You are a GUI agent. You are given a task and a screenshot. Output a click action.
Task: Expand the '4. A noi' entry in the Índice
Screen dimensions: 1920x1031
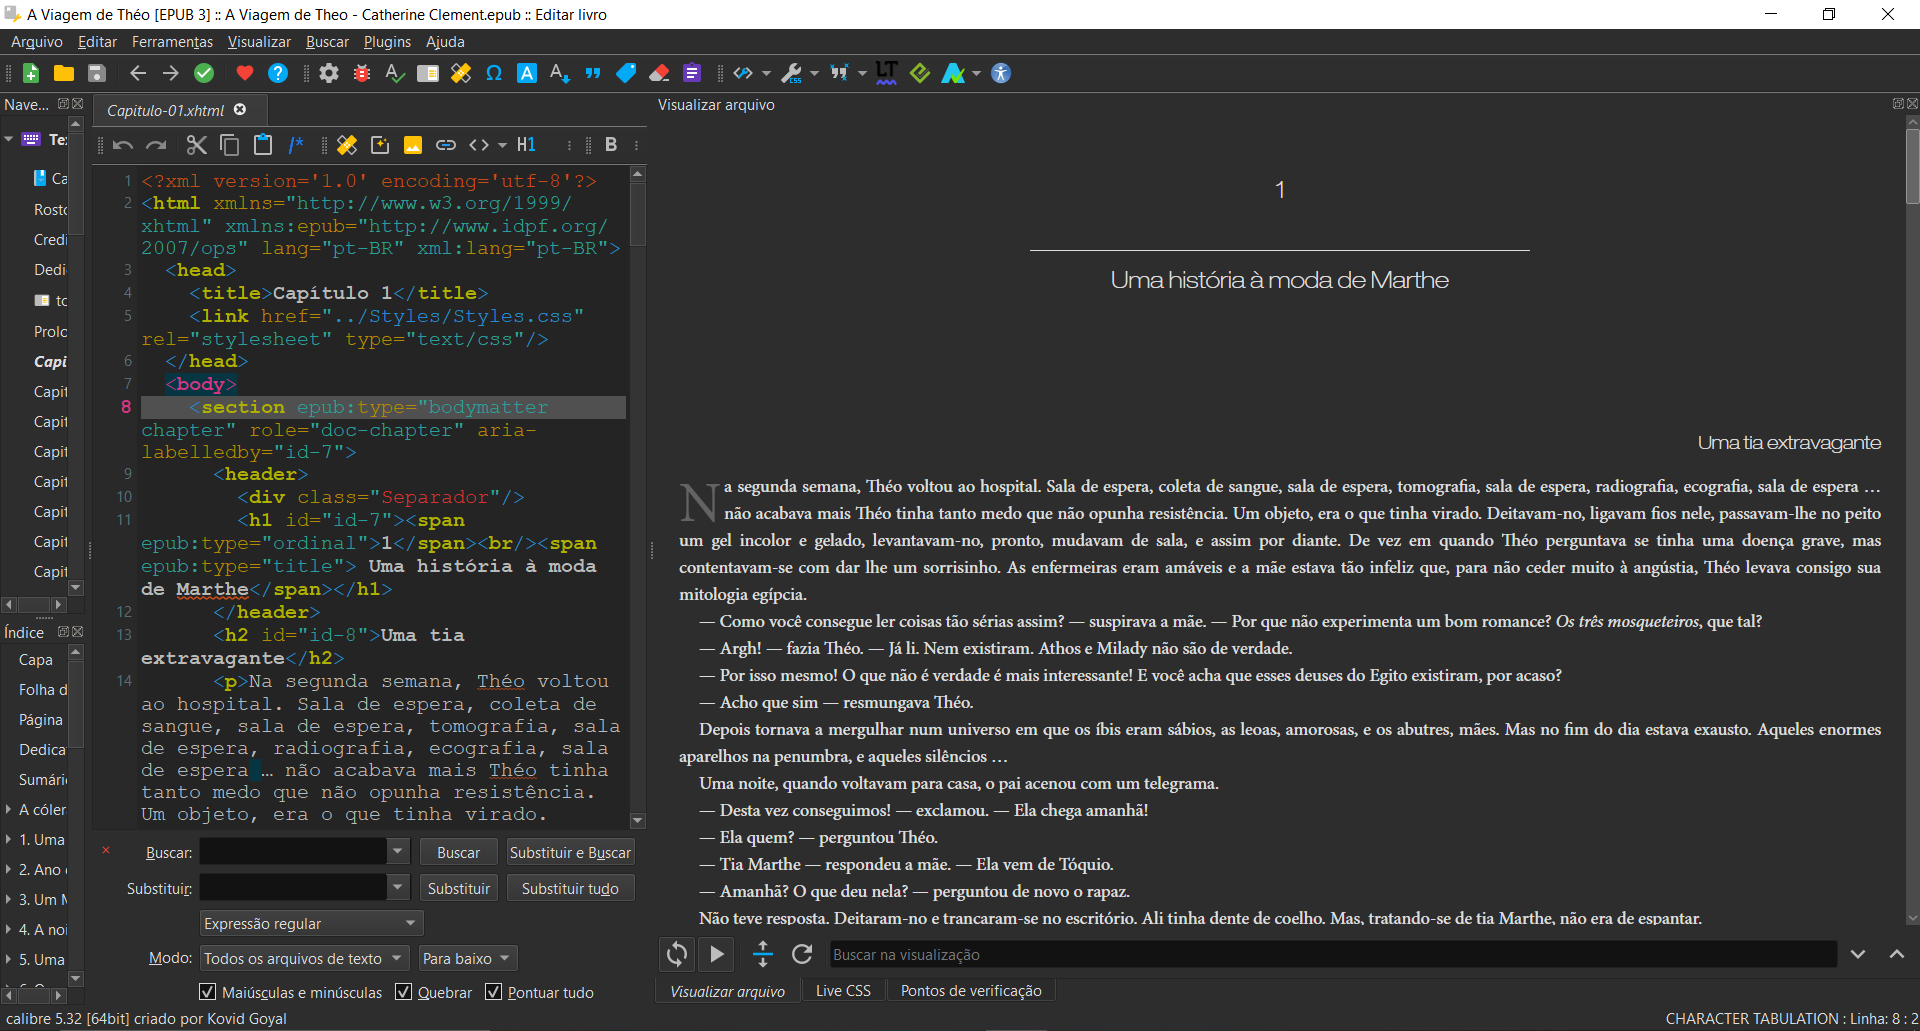[8, 929]
